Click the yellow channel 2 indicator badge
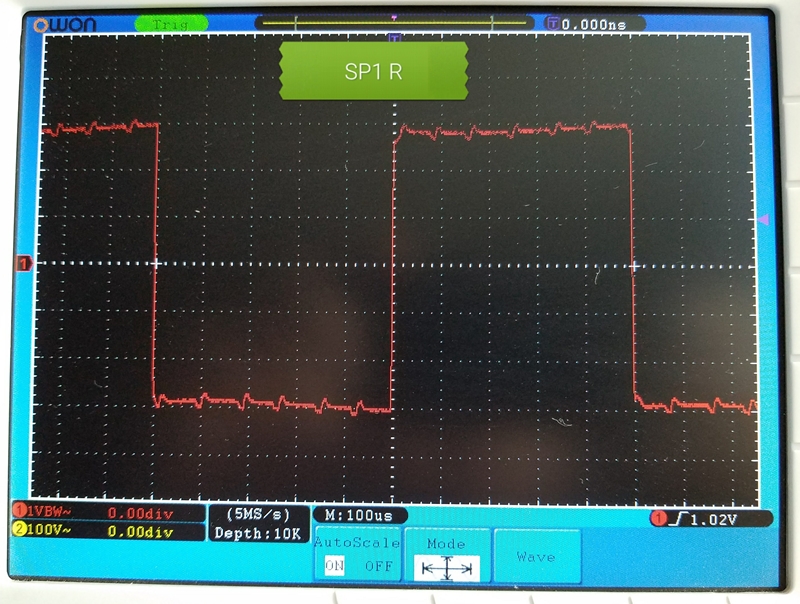Viewport: 800px width, 604px height. 18,531
